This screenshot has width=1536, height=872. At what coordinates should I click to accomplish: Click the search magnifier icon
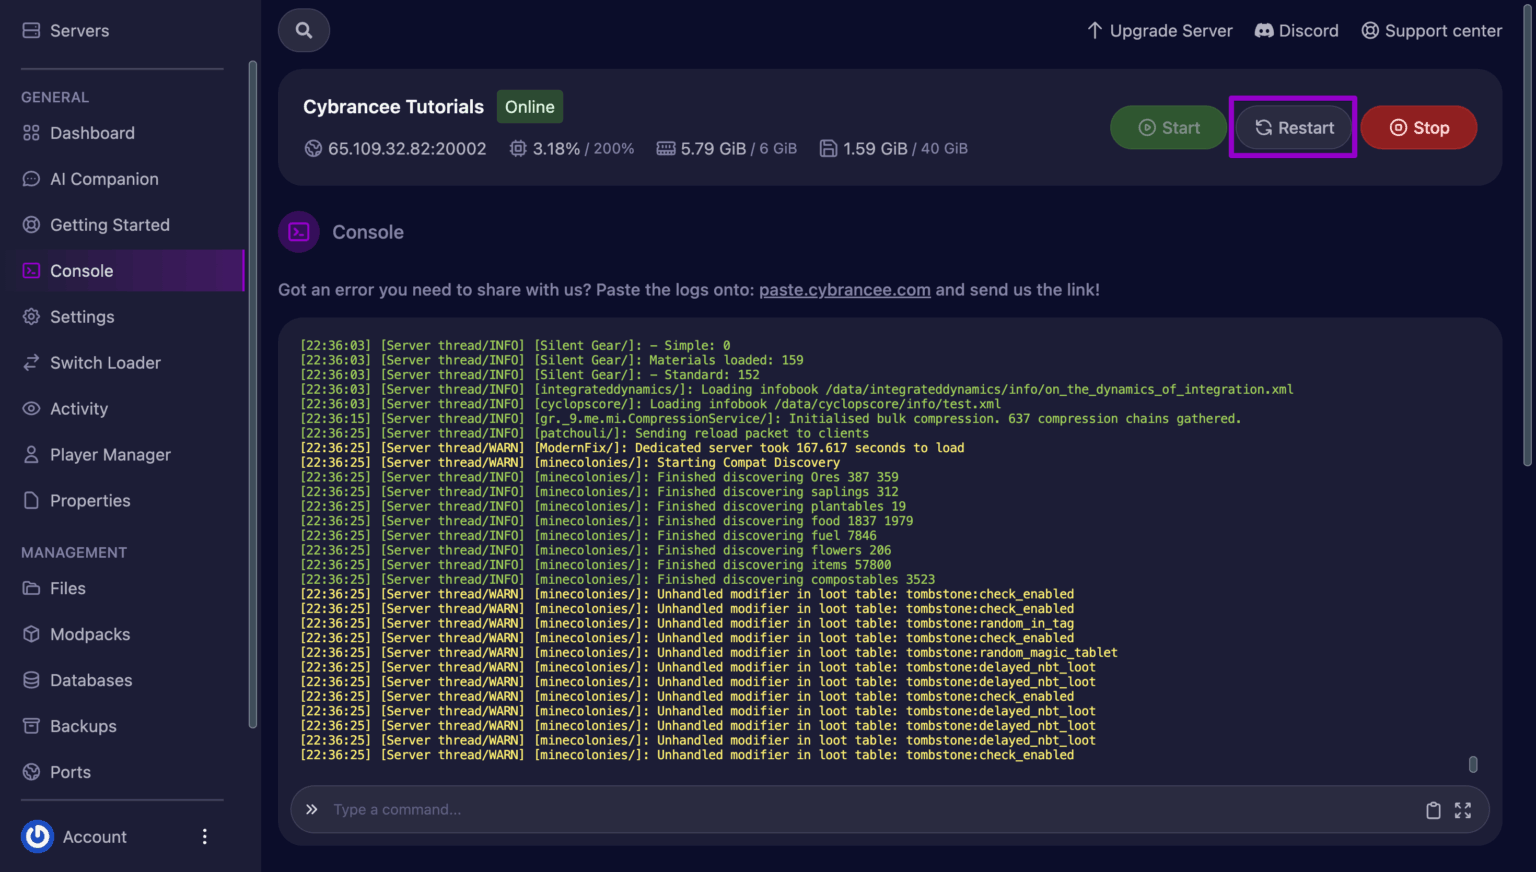pyautogui.click(x=304, y=30)
